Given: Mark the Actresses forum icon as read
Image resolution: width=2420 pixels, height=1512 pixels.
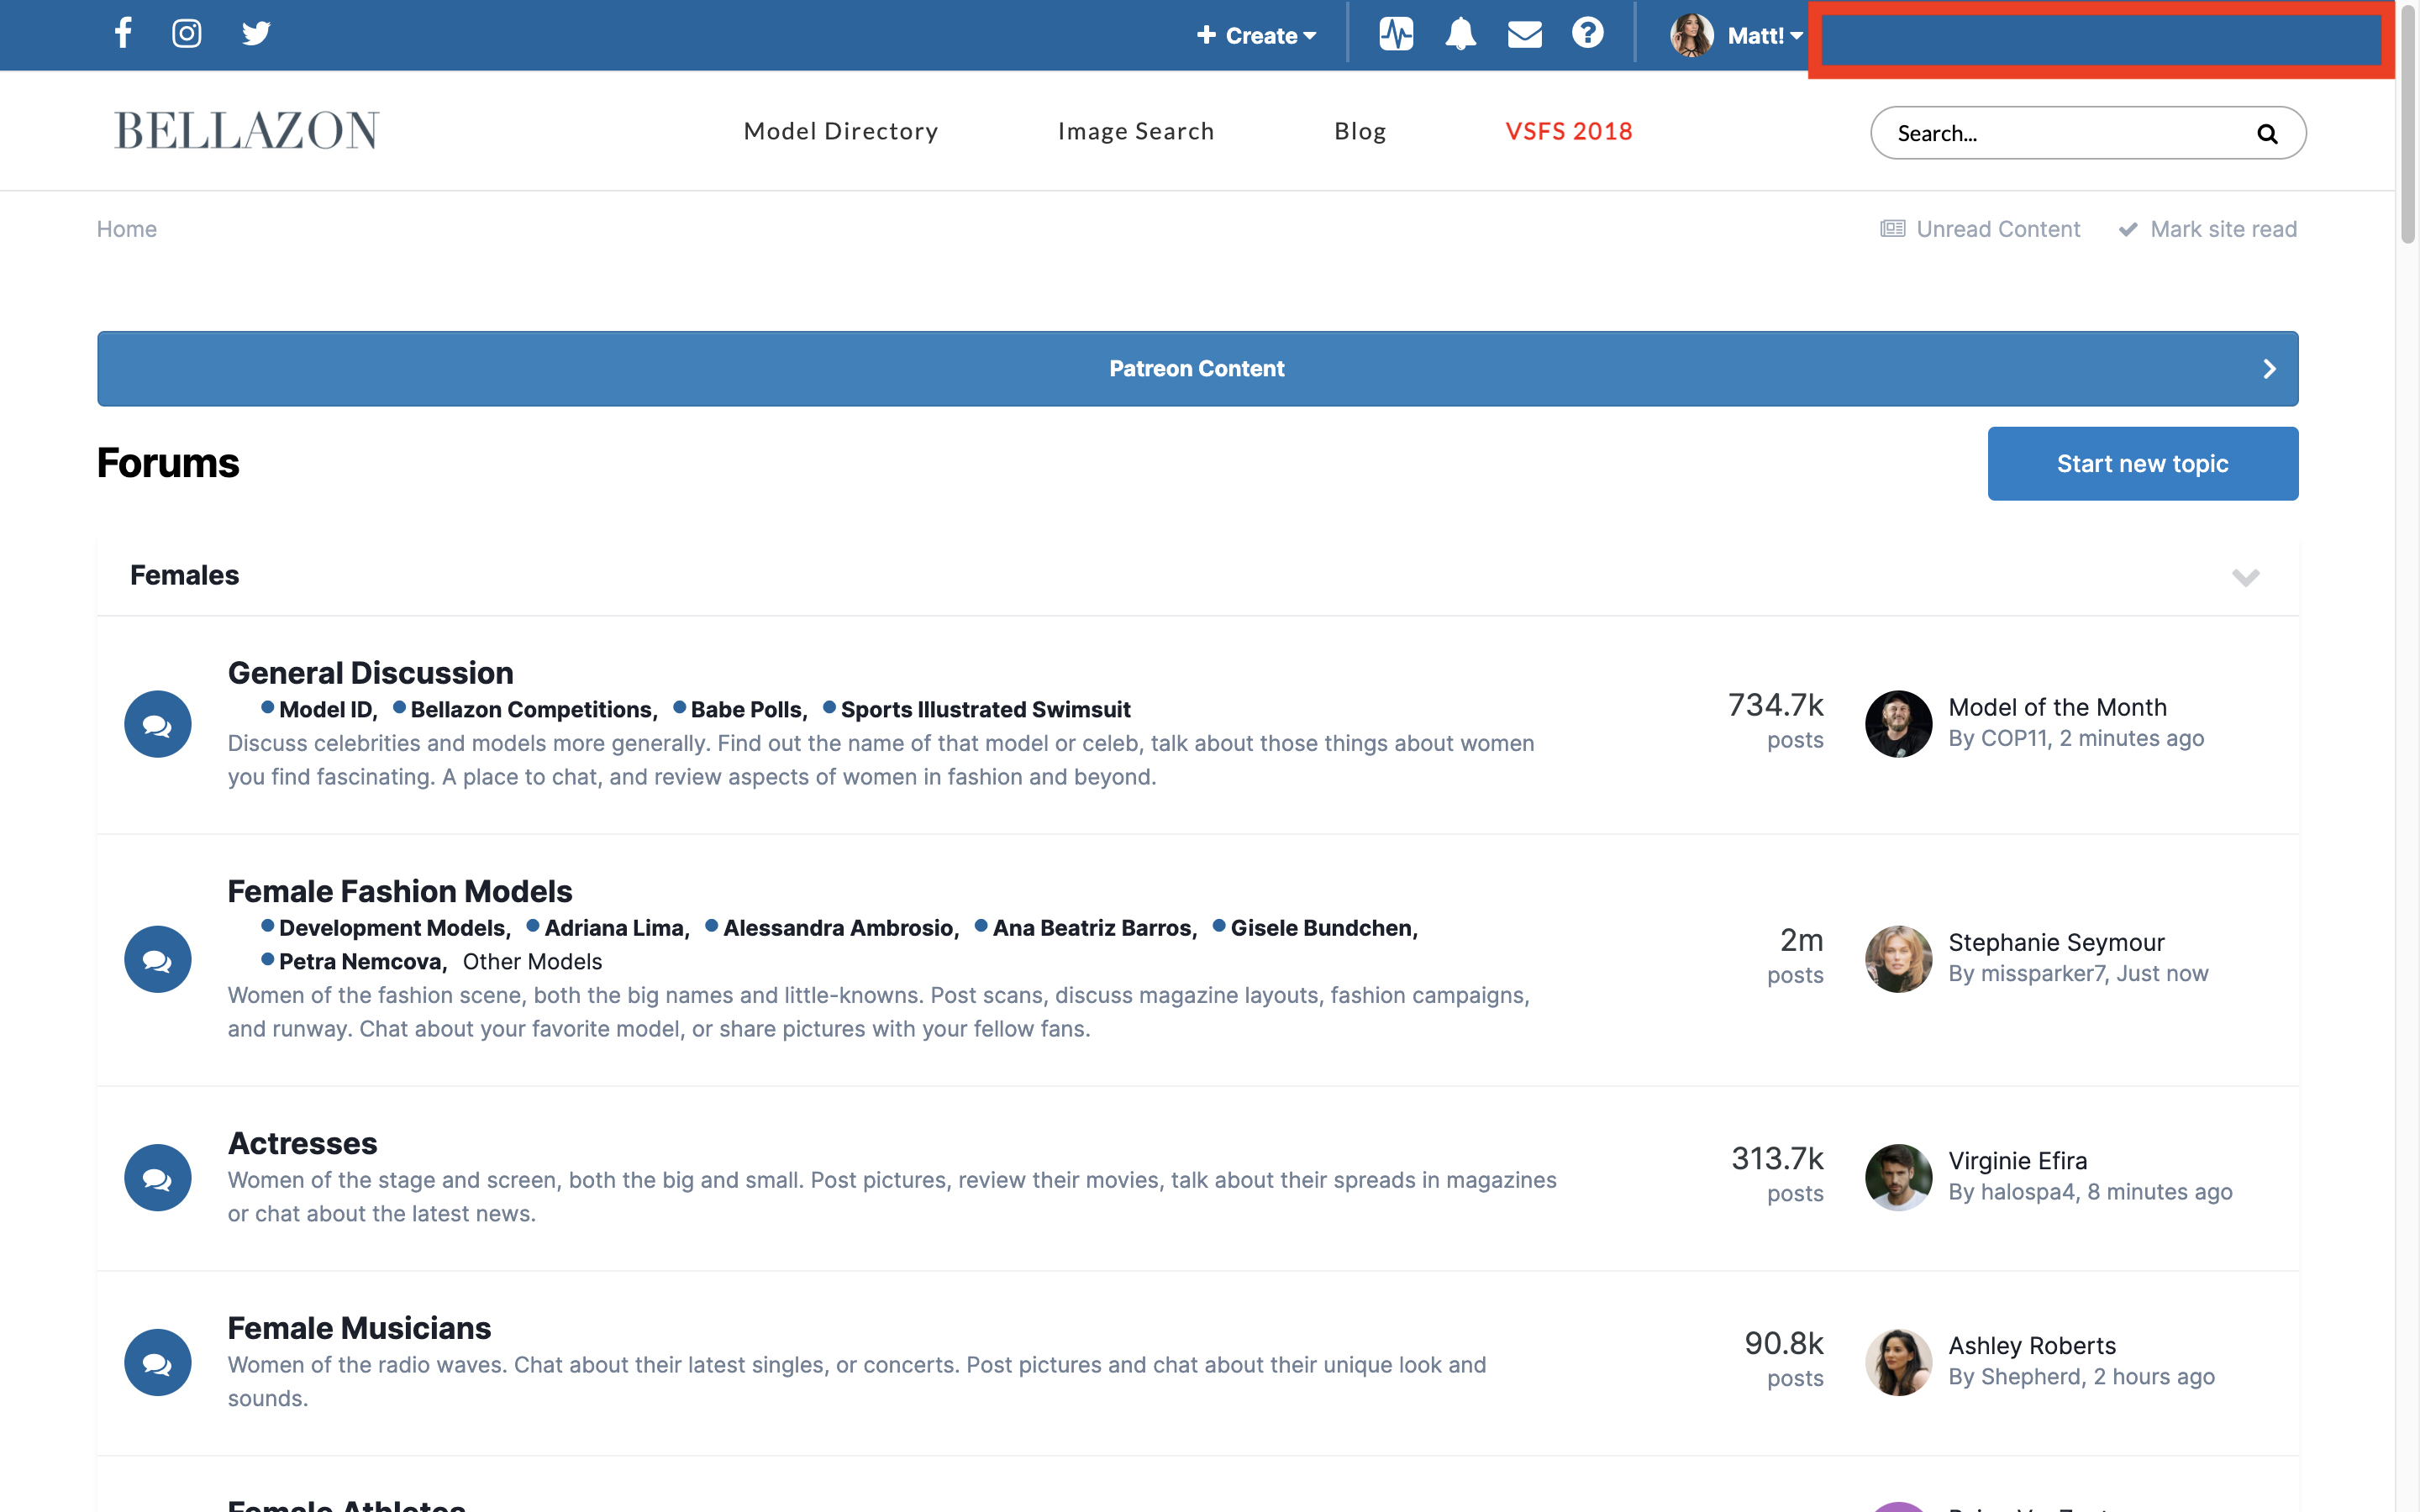Looking at the screenshot, I should 158,1177.
